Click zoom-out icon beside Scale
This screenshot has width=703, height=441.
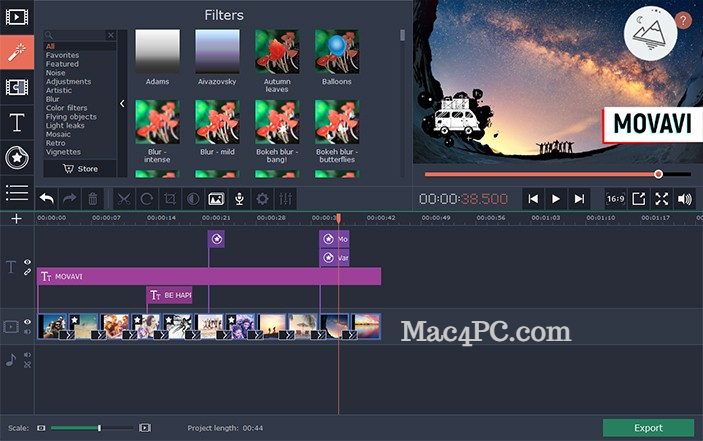(41, 428)
